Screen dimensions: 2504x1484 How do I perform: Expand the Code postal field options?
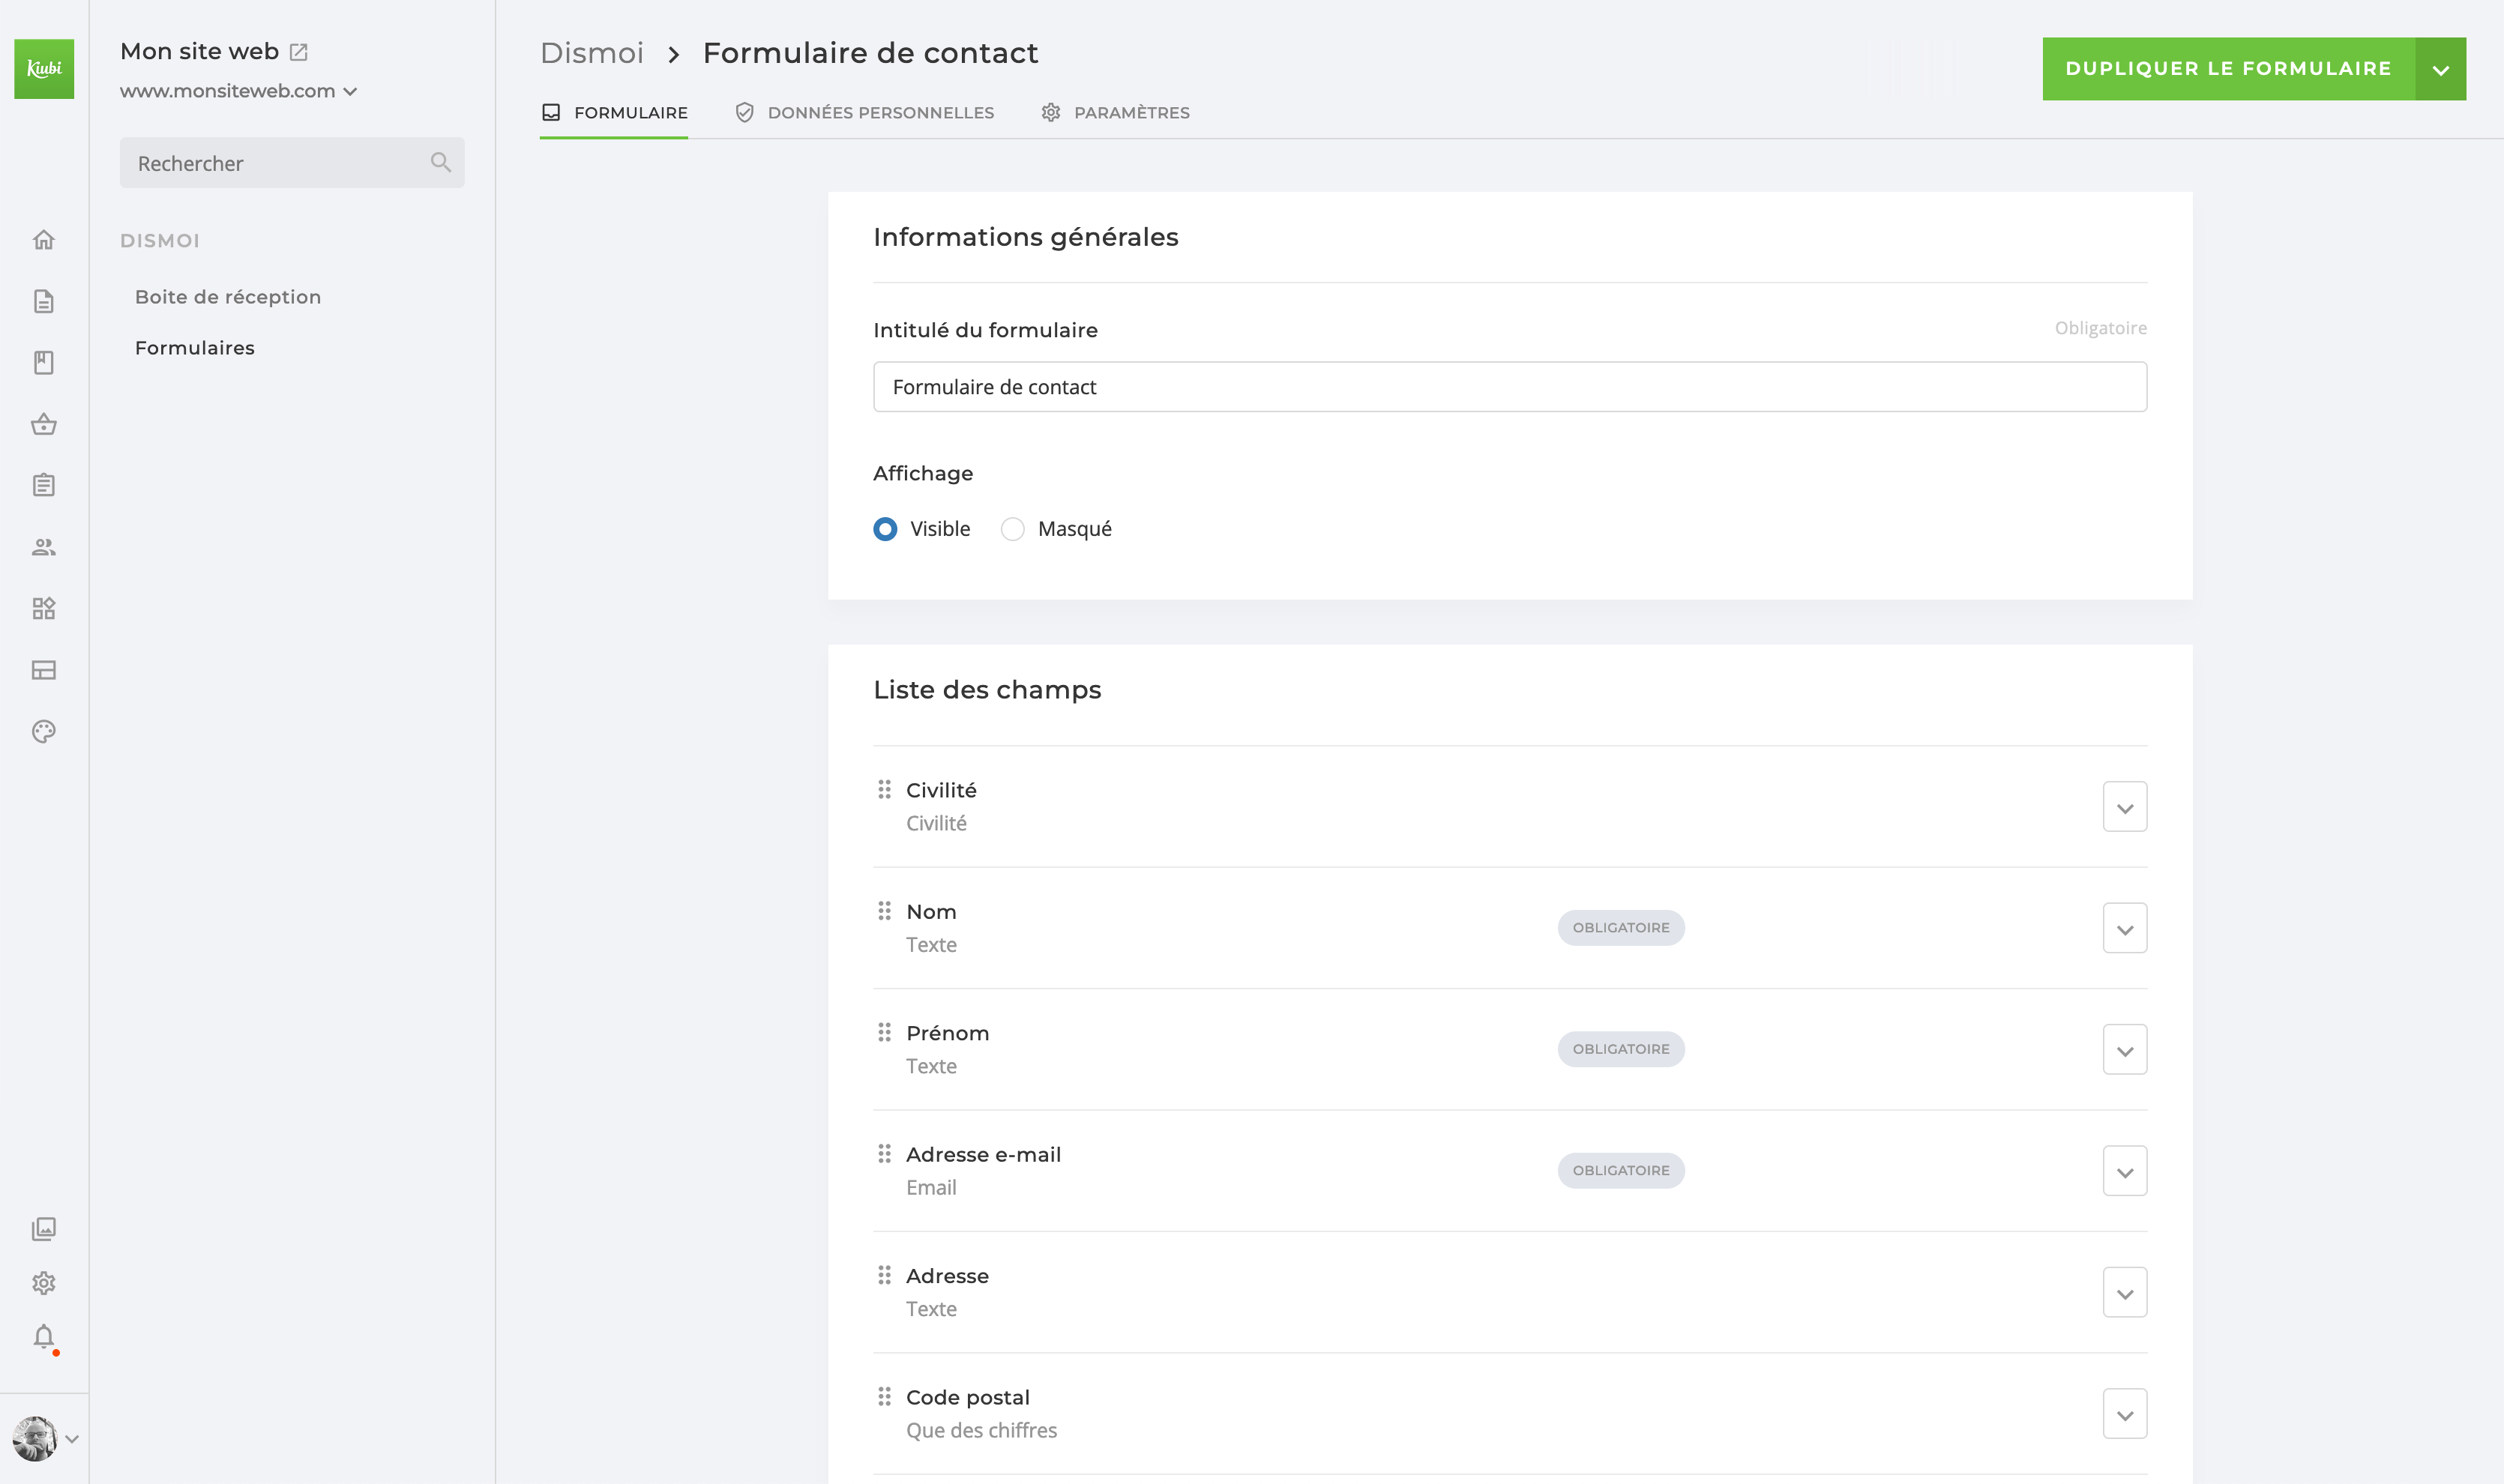pyautogui.click(x=2125, y=1413)
